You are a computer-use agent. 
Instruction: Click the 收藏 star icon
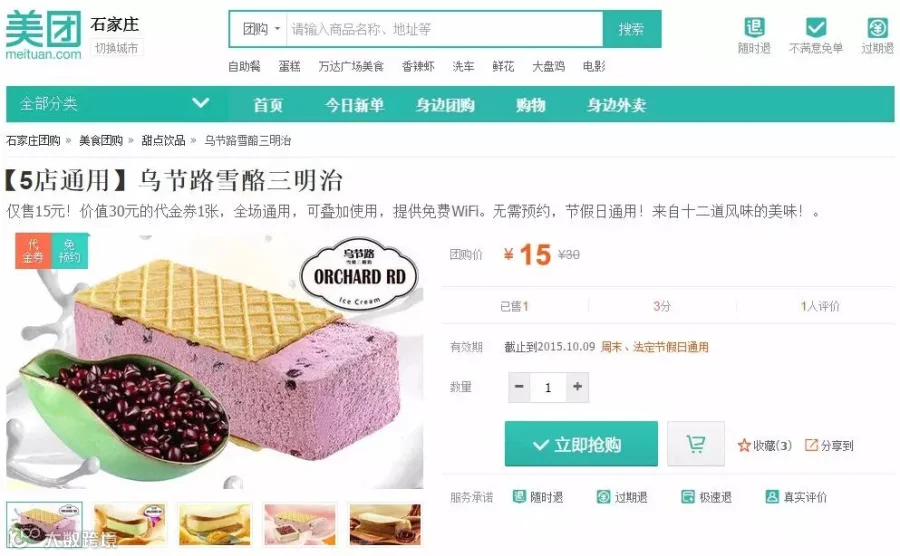(744, 445)
